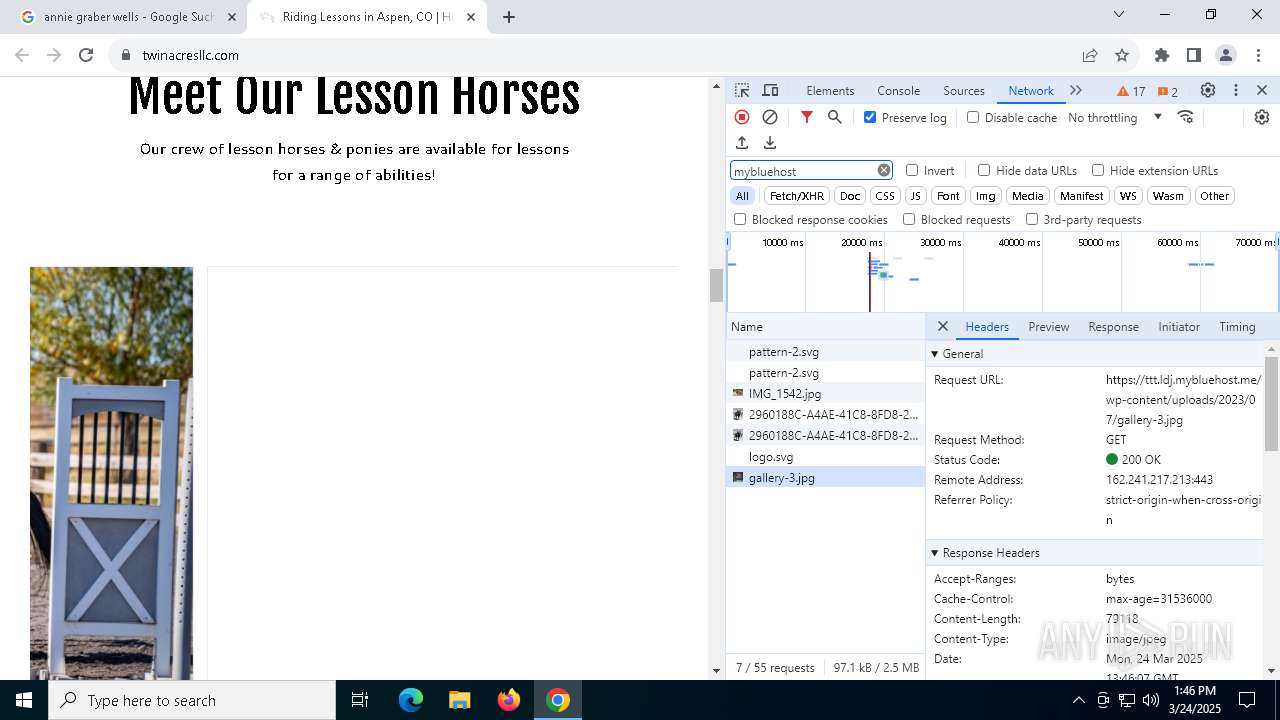Open Chrome profile avatar

(1226, 55)
